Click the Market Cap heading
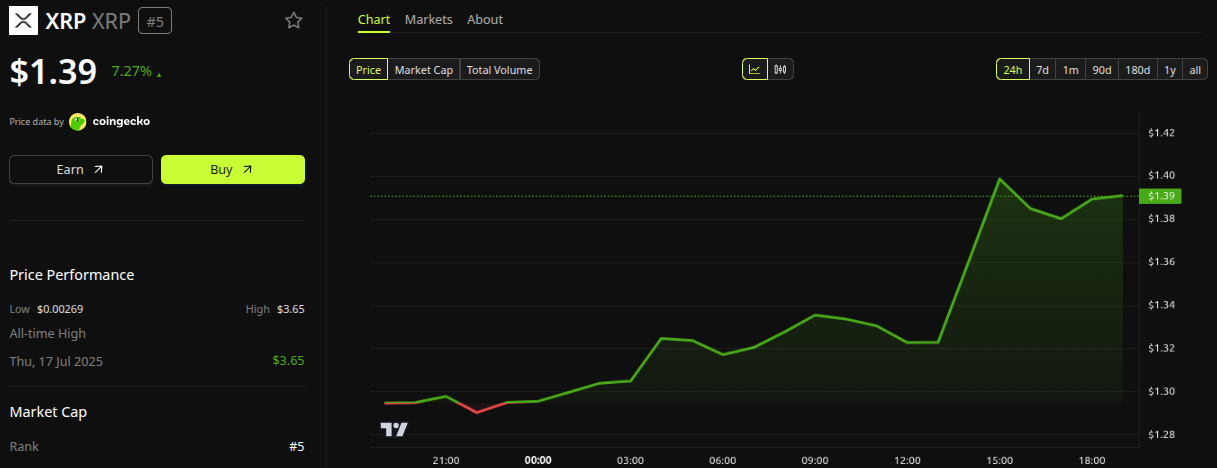This screenshot has width=1217, height=468. pyautogui.click(x=46, y=412)
